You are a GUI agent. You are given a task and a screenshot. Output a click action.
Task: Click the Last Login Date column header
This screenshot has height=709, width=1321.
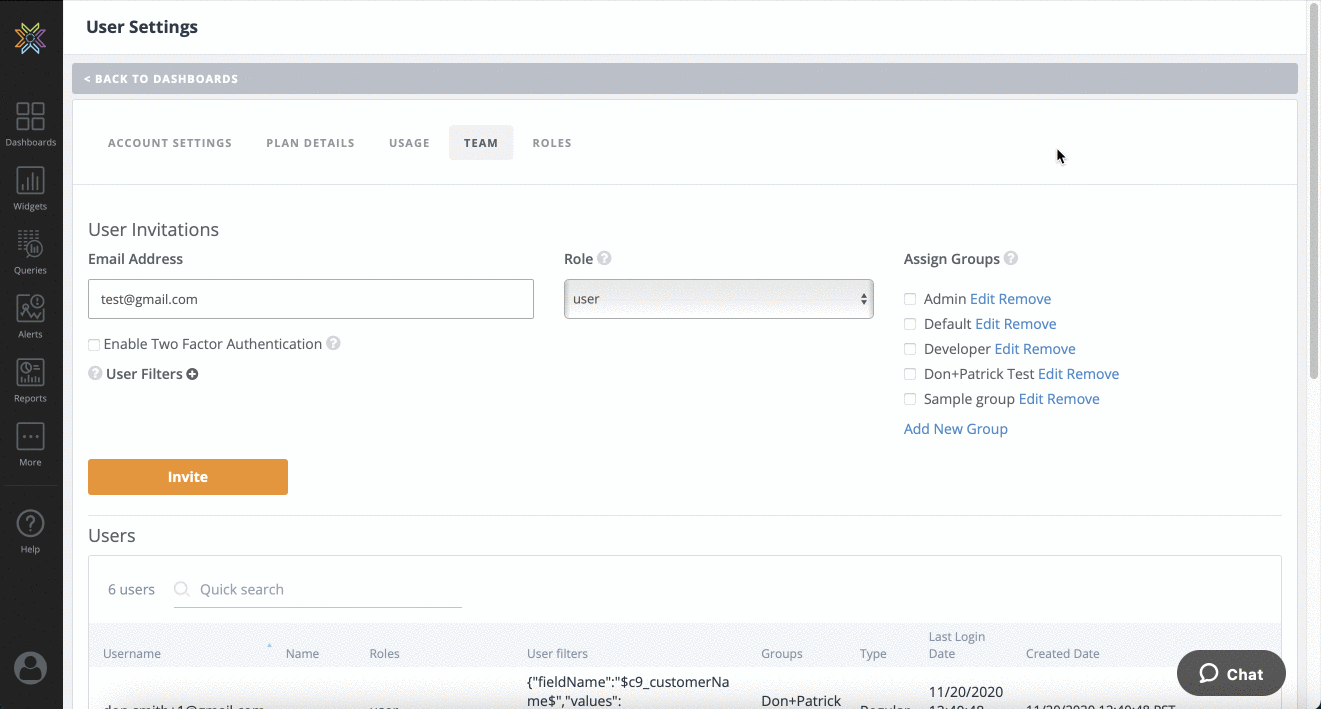957,645
